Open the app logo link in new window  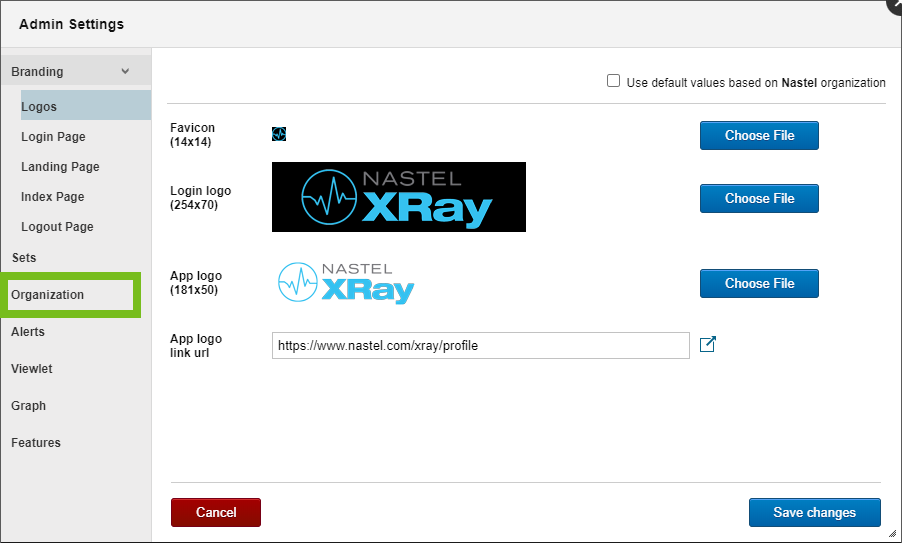coord(708,345)
